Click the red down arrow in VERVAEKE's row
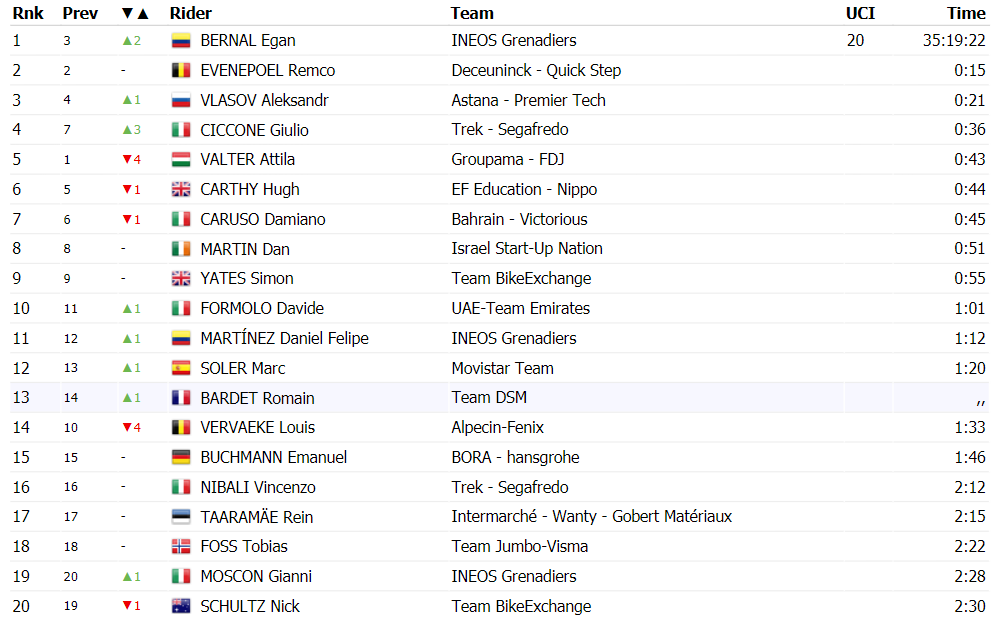The image size is (999, 619). pyautogui.click(x=127, y=427)
